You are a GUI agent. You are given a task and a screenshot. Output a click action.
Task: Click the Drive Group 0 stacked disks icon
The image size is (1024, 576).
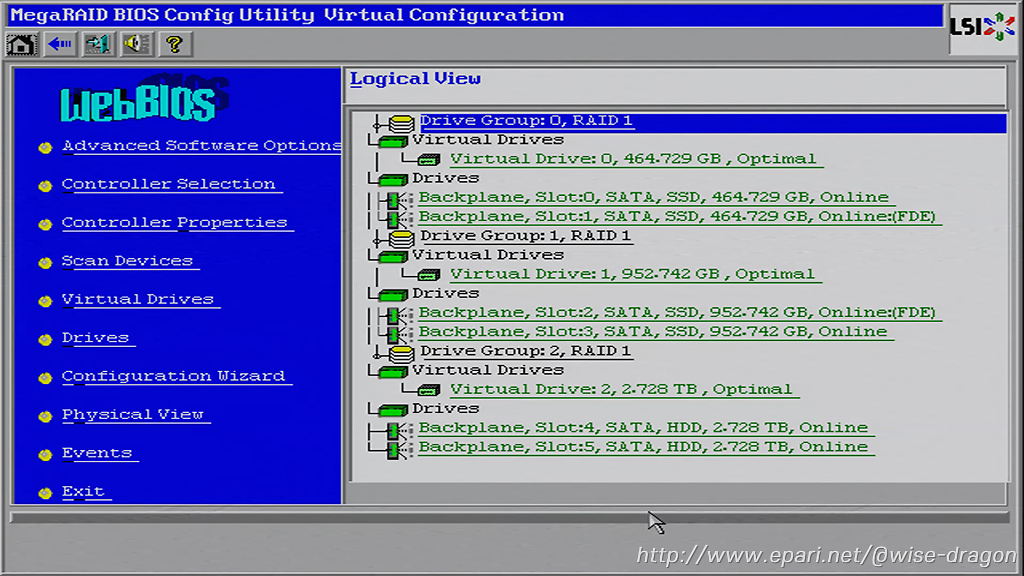[402, 122]
